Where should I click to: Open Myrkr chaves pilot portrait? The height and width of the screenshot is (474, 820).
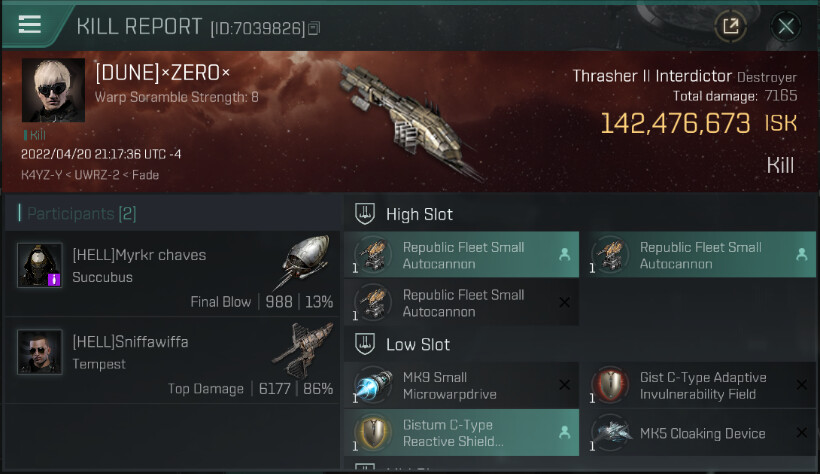[x=40, y=265]
